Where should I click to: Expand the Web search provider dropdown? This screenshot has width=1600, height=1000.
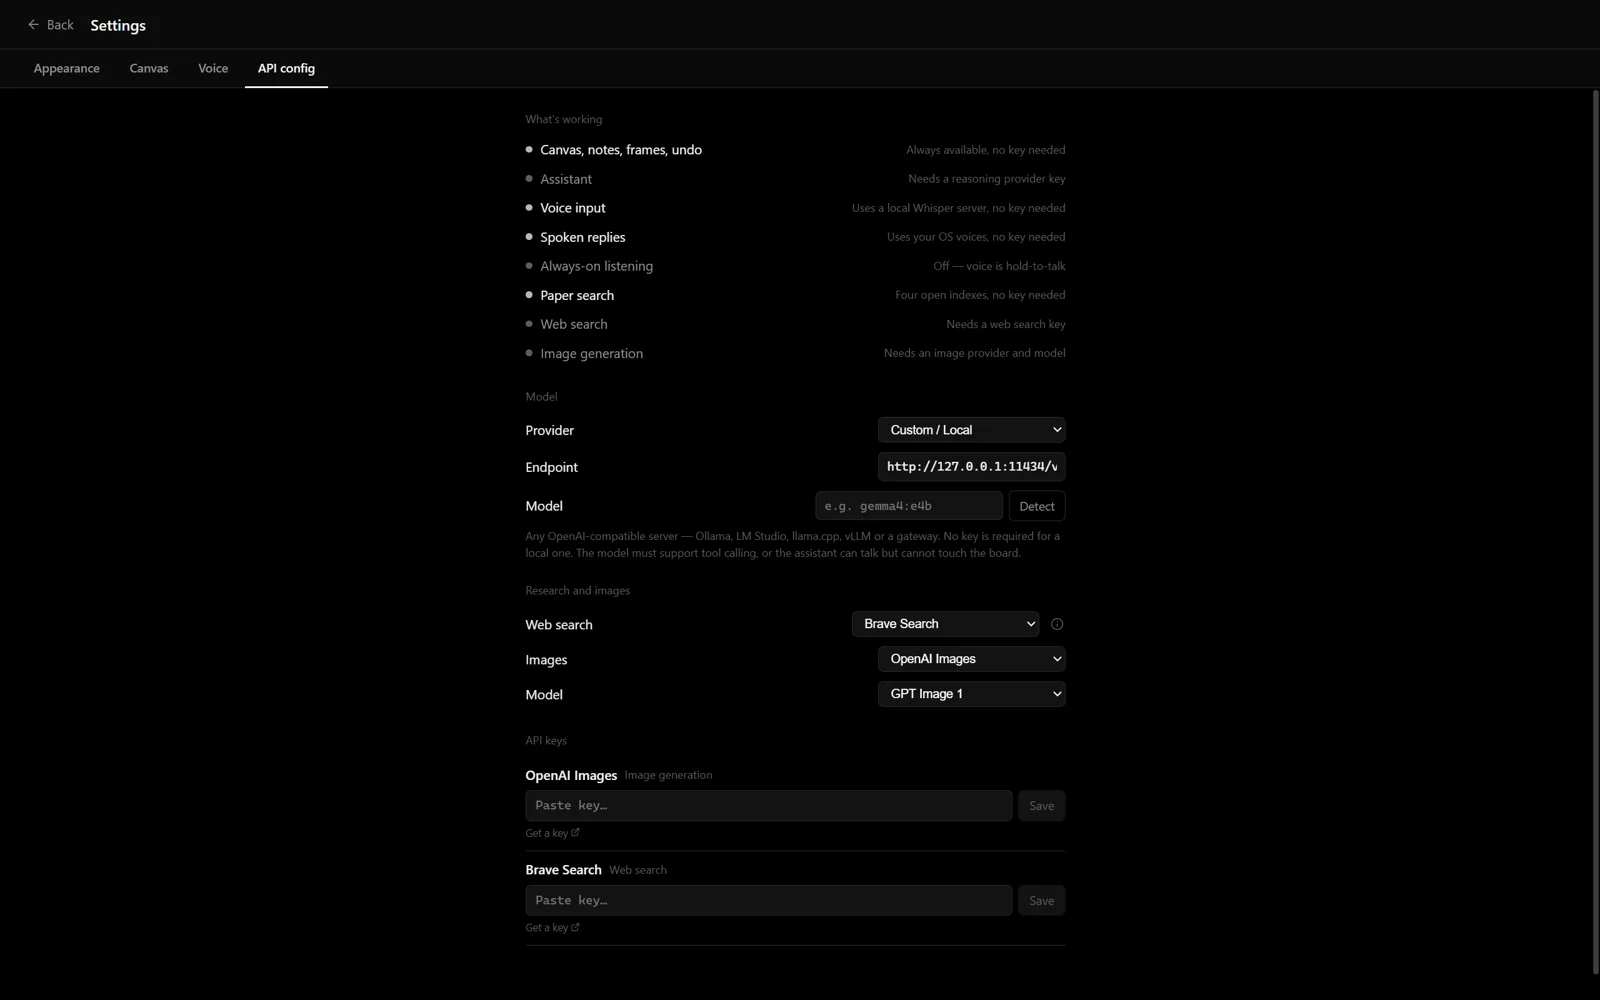(945, 624)
